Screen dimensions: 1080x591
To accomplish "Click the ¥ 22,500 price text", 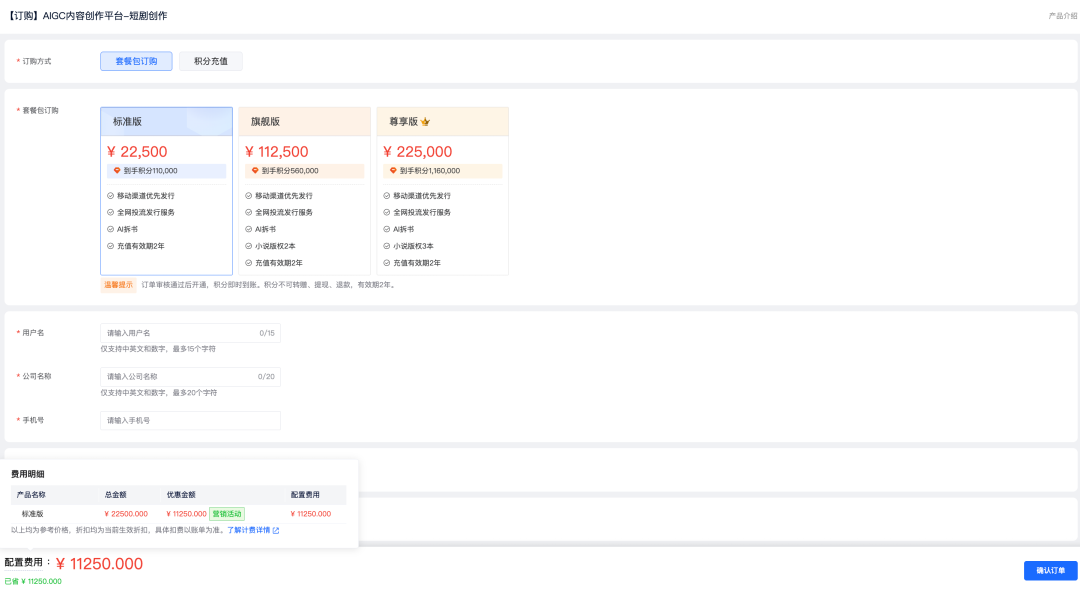I will pos(137,152).
